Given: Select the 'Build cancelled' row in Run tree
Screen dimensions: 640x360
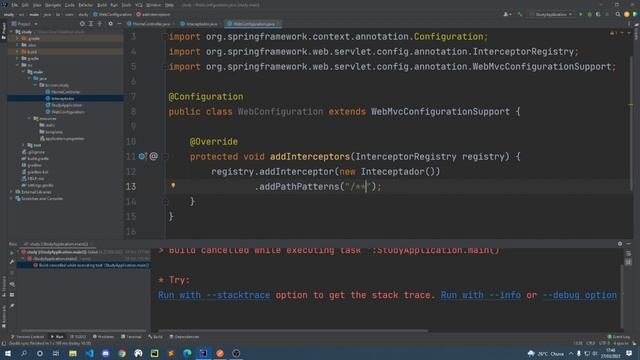Looking at the screenshot, I should [83, 265].
